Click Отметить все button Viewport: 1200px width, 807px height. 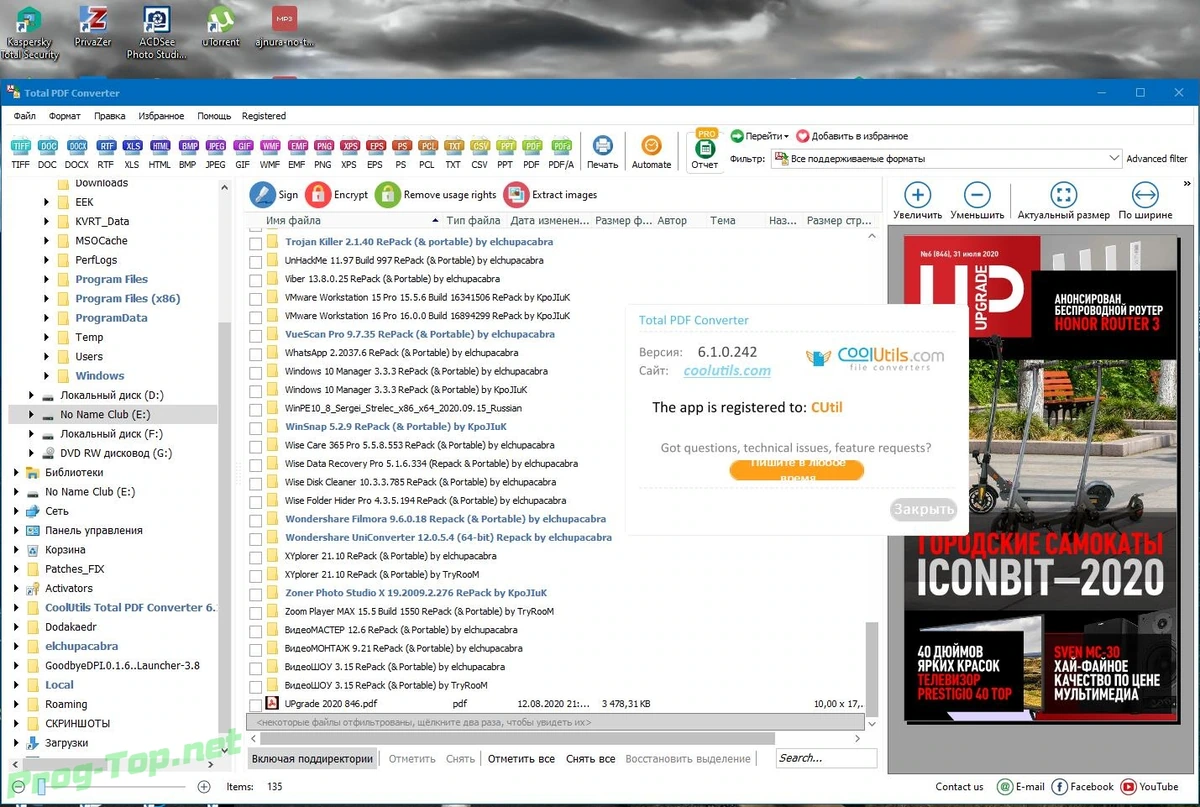click(521, 759)
